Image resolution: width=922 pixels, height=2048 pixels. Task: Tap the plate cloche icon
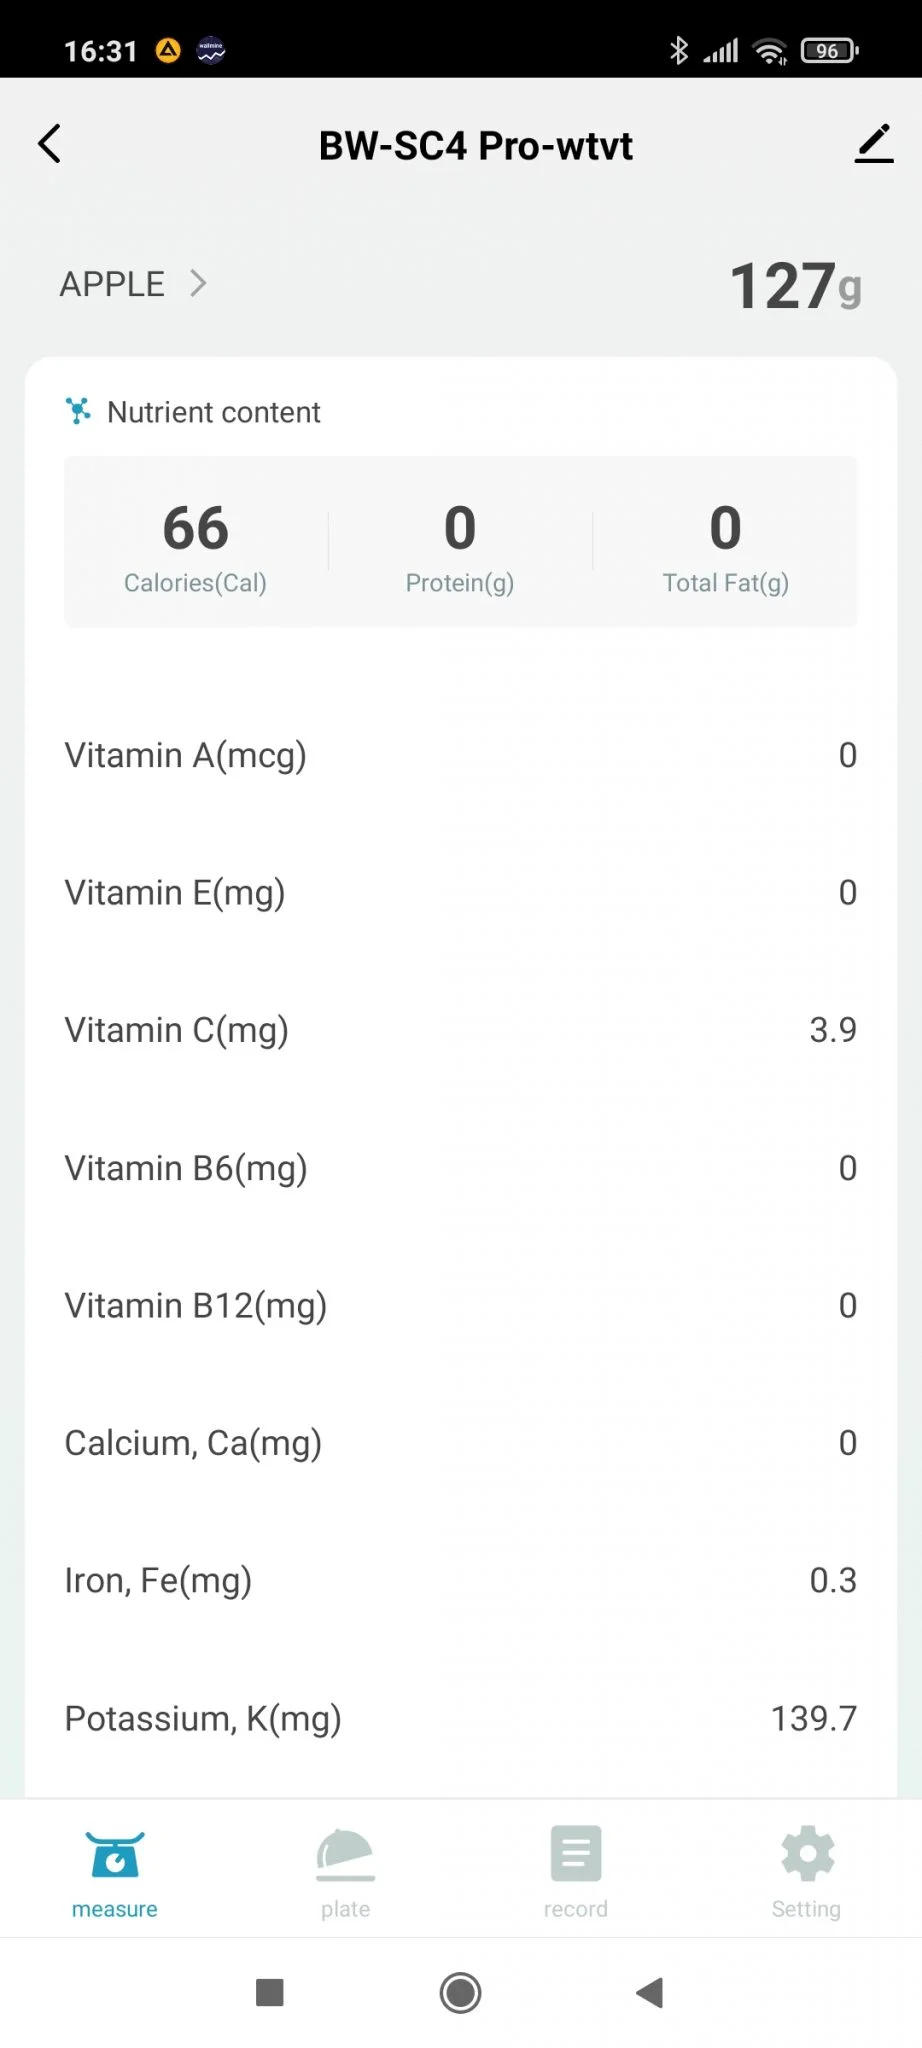(x=345, y=1854)
